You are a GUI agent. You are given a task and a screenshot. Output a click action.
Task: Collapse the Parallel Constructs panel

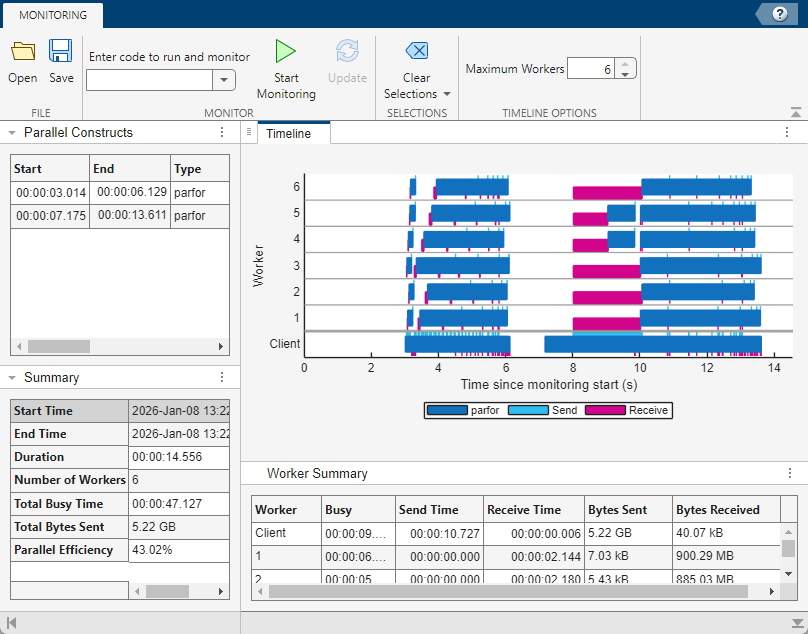[x=12, y=133]
